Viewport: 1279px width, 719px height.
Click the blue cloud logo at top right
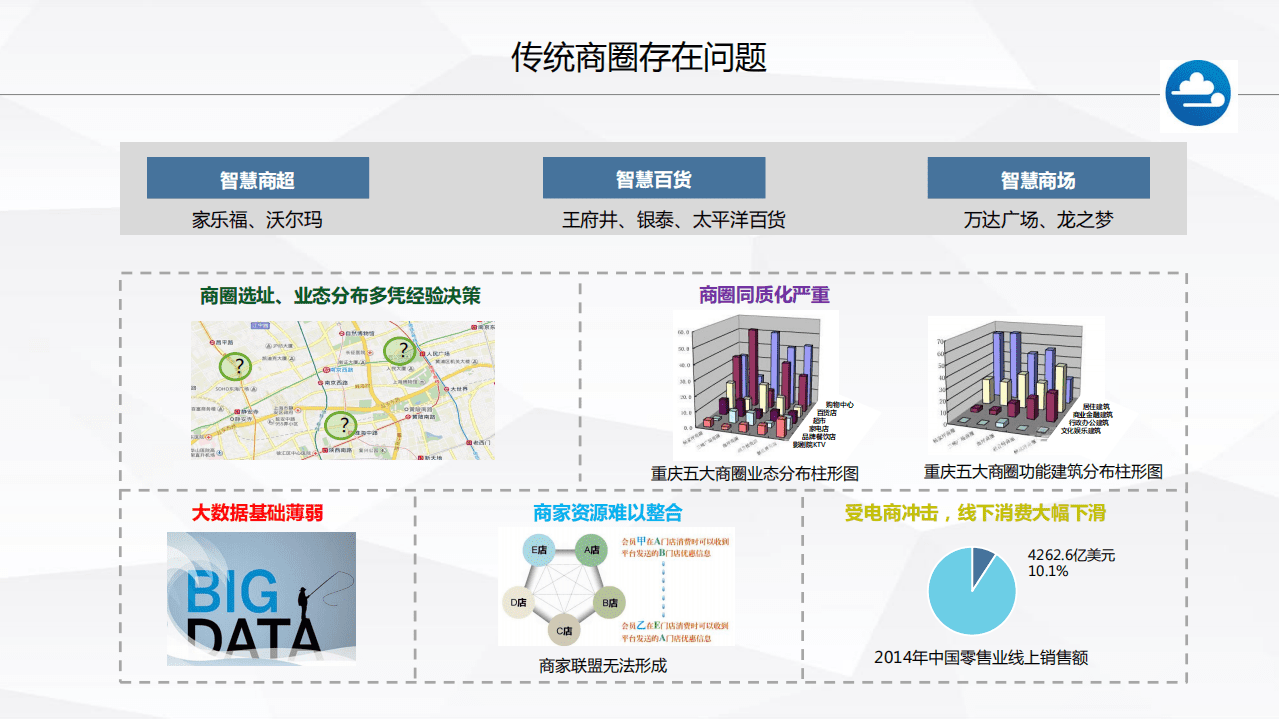1197,92
